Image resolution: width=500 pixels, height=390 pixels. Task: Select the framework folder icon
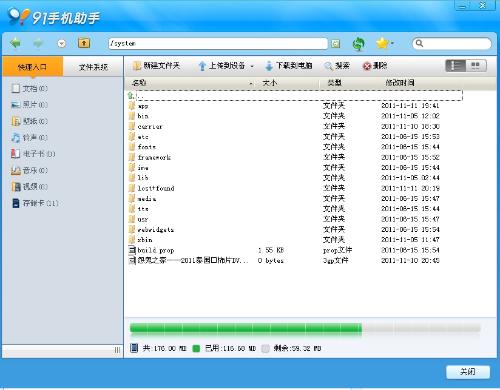tap(132, 157)
